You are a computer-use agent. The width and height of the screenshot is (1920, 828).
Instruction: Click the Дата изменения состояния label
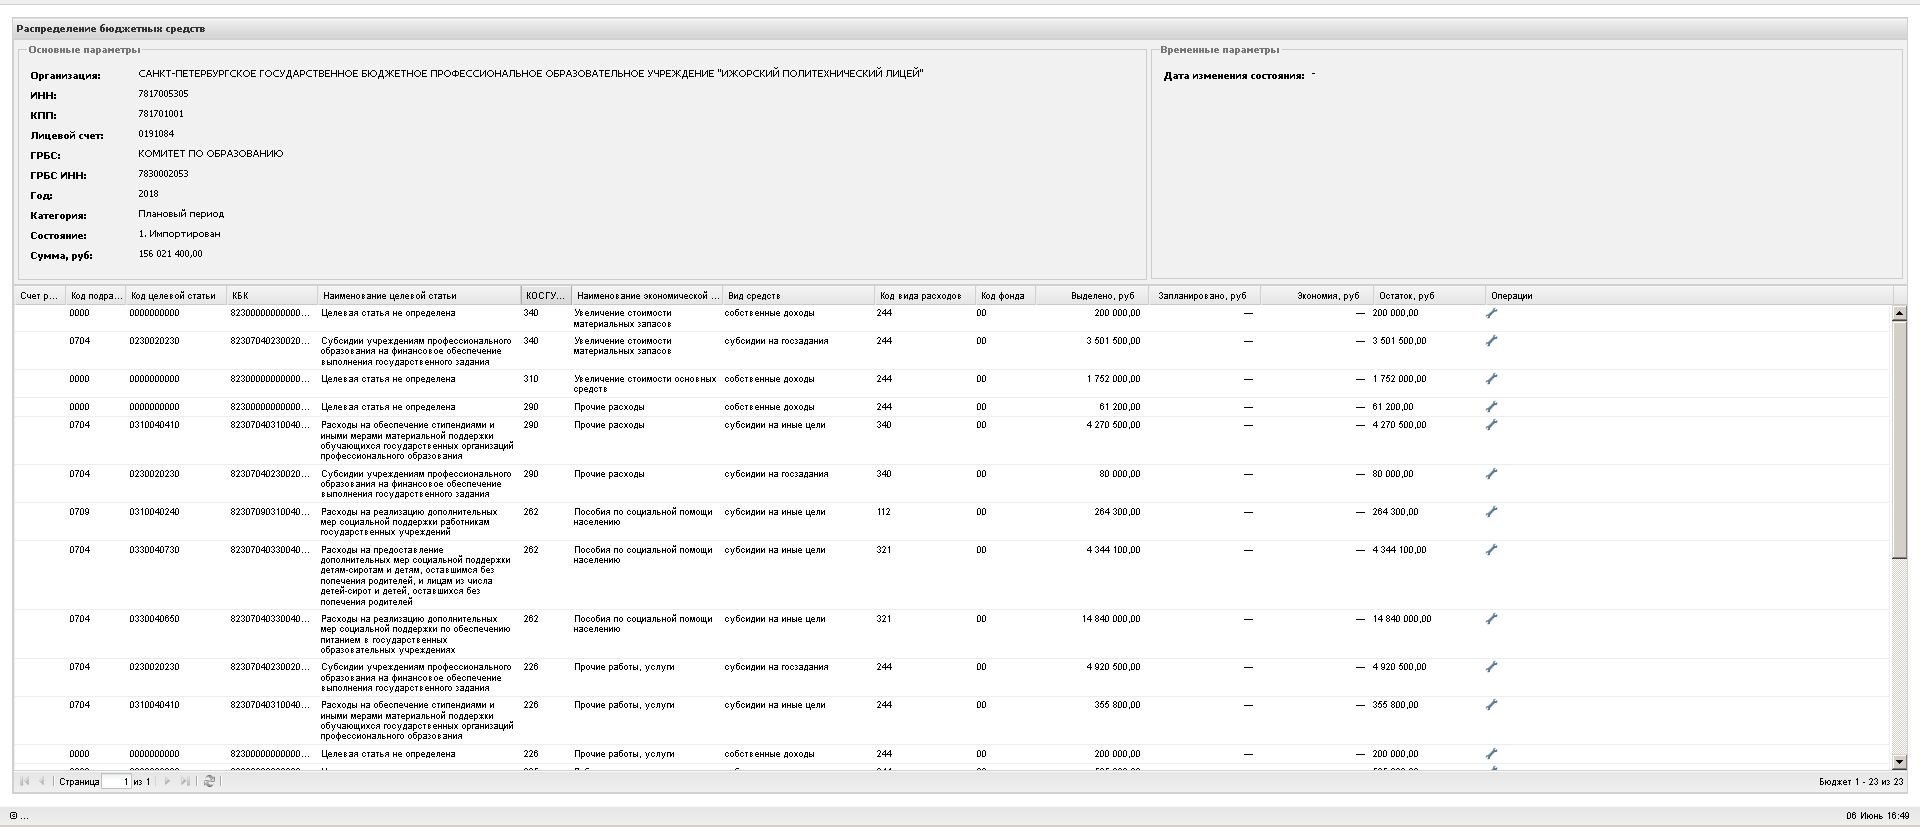coord(1234,76)
